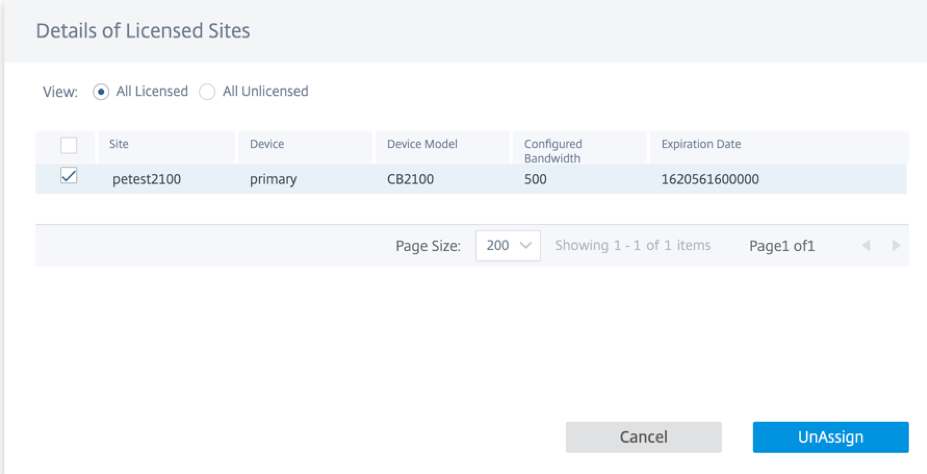This screenshot has height=474, width=927.
Task: Go to the next page arrow
Action: click(896, 245)
